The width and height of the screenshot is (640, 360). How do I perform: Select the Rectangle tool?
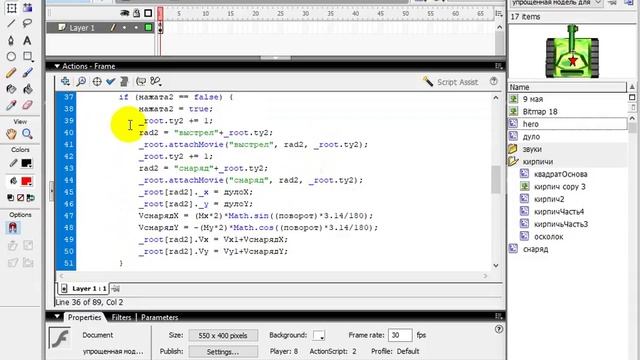[x=27, y=56]
